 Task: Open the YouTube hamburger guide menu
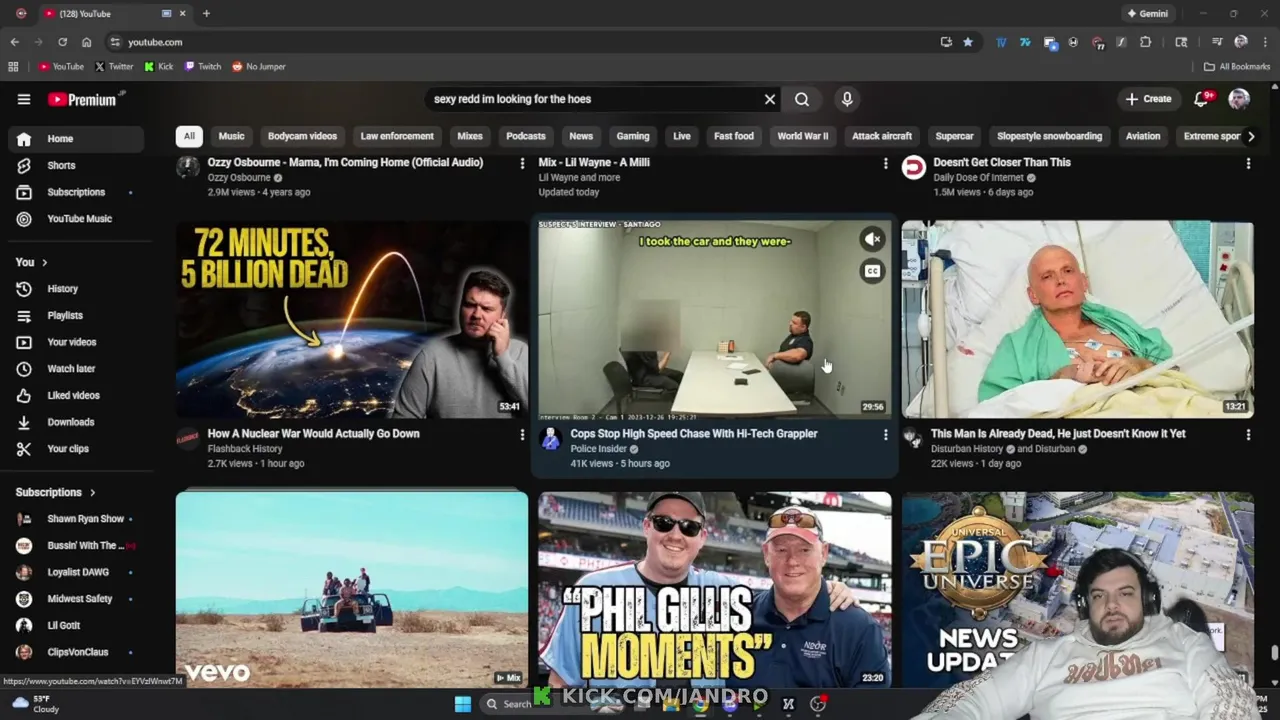pos(24,99)
